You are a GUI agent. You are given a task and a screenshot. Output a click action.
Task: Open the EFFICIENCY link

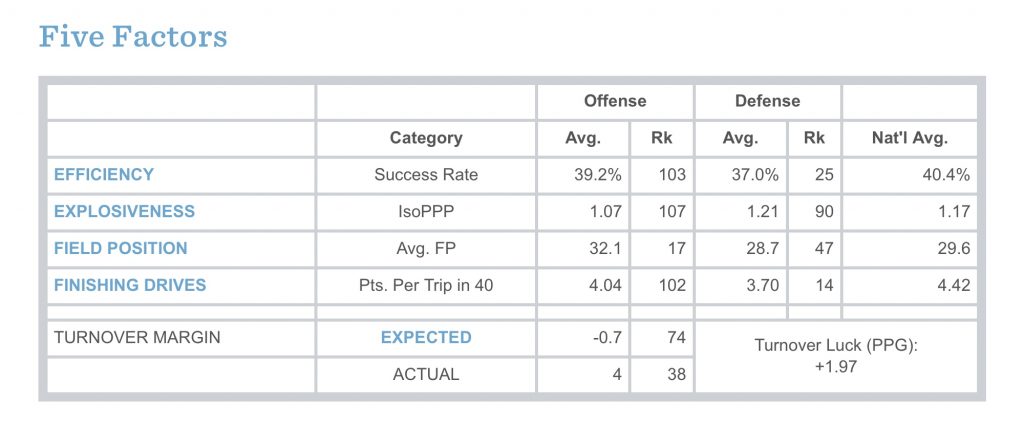(x=104, y=174)
